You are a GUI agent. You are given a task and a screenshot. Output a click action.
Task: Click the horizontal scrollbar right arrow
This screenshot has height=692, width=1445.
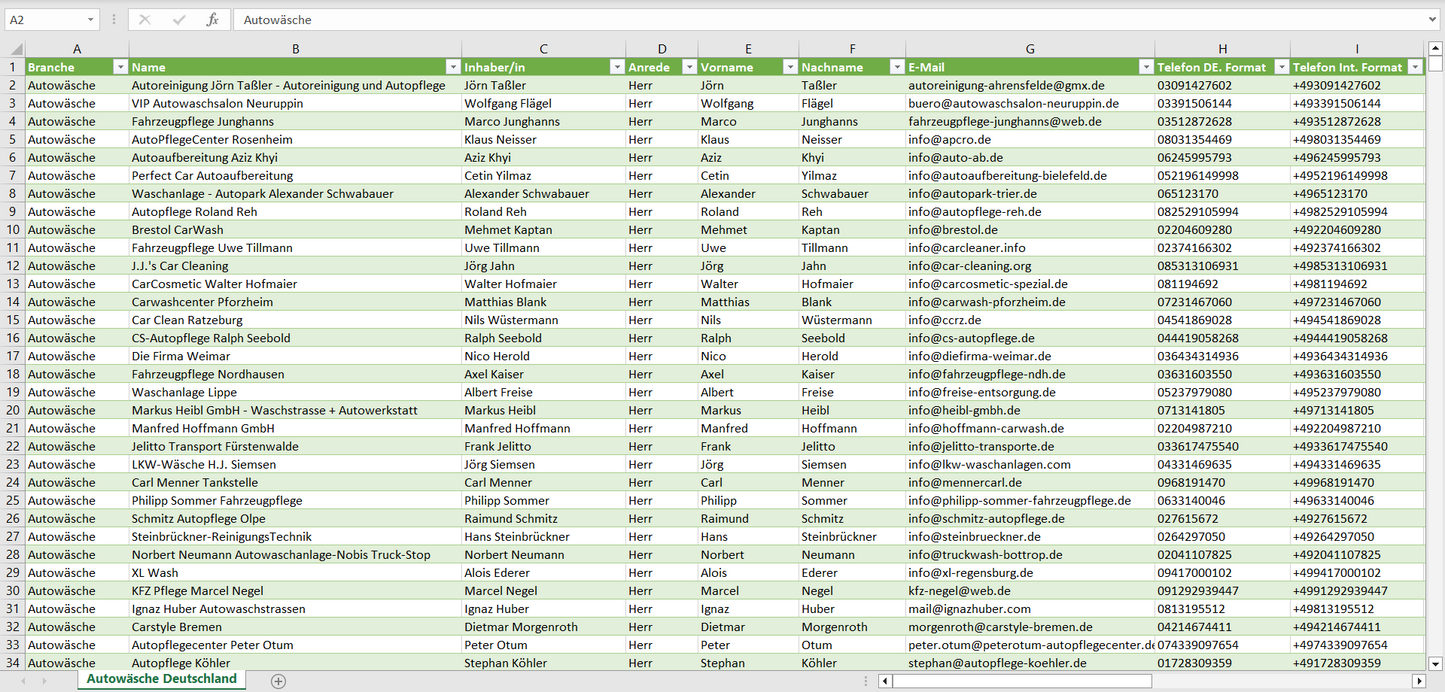coord(1417,681)
